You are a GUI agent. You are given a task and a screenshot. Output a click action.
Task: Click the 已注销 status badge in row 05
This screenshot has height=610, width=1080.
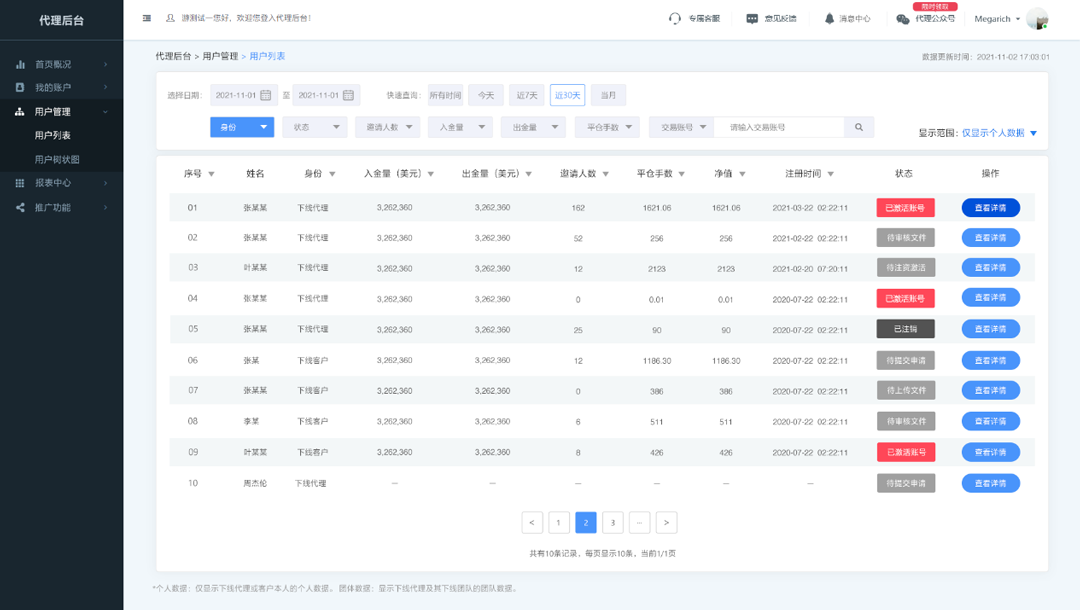click(906, 329)
